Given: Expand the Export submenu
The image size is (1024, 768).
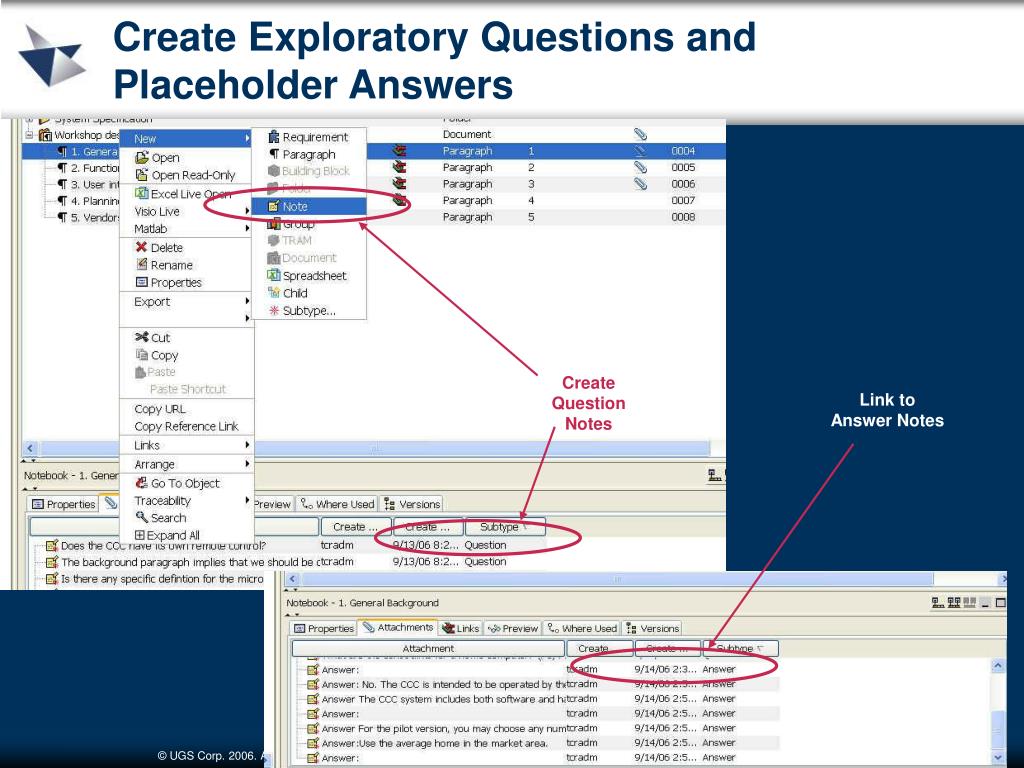Looking at the screenshot, I should 187,302.
